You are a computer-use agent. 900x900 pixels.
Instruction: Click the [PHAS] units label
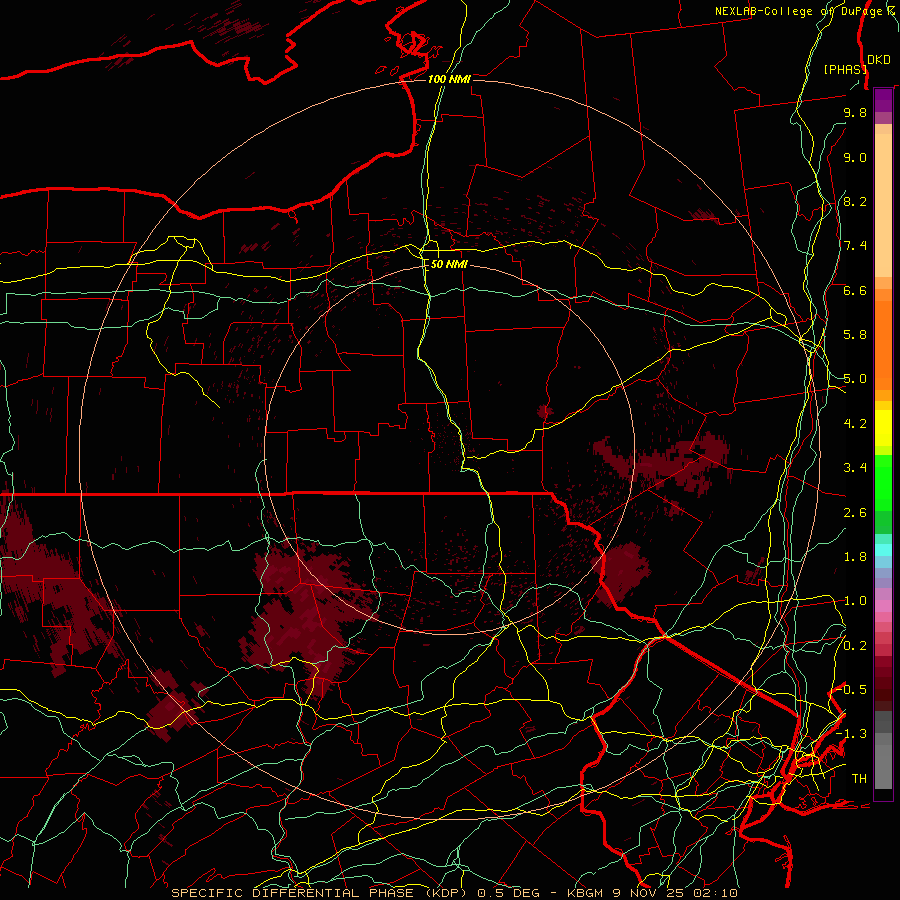click(x=845, y=69)
